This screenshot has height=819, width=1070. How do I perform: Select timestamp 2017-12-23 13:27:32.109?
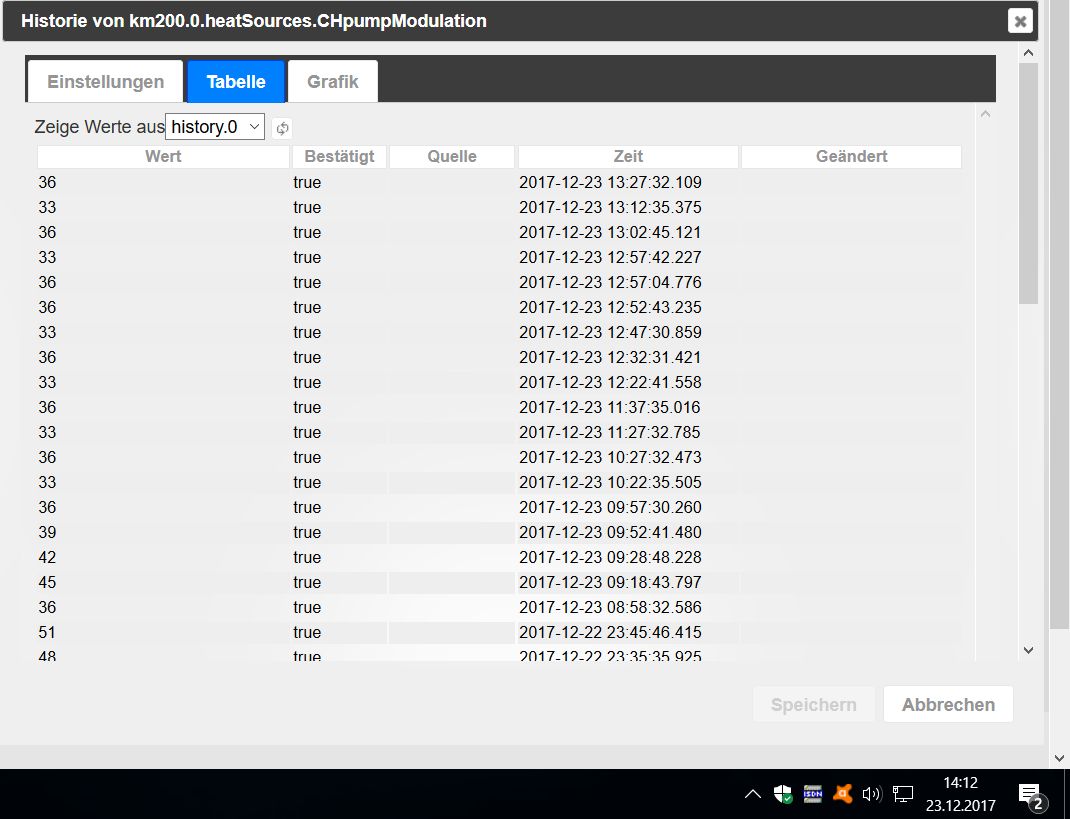(610, 182)
